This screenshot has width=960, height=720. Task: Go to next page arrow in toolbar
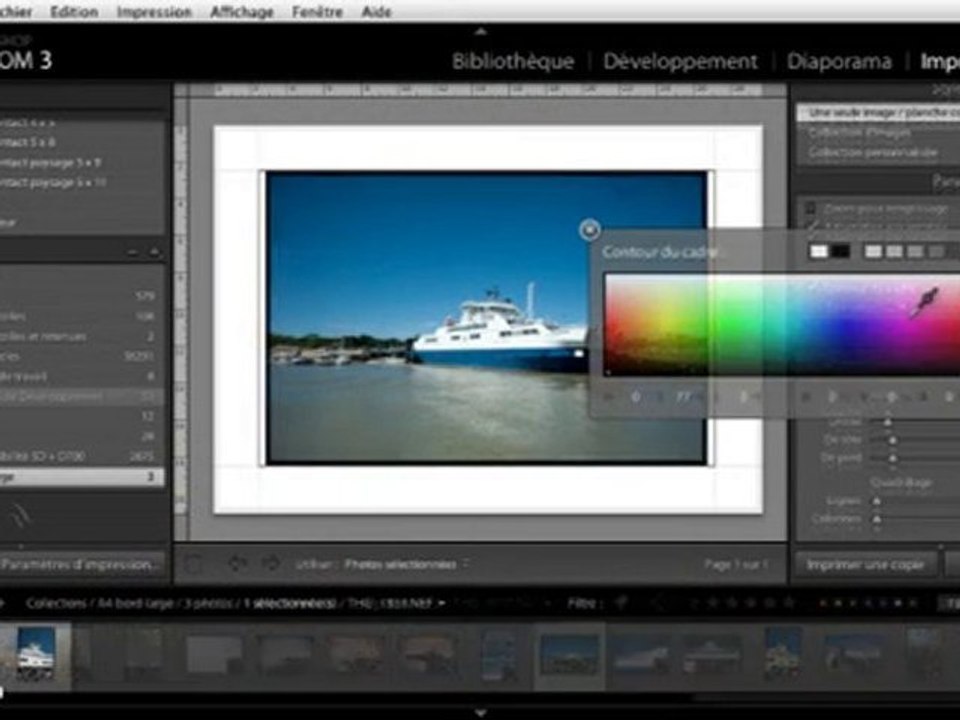(x=270, y=564)
